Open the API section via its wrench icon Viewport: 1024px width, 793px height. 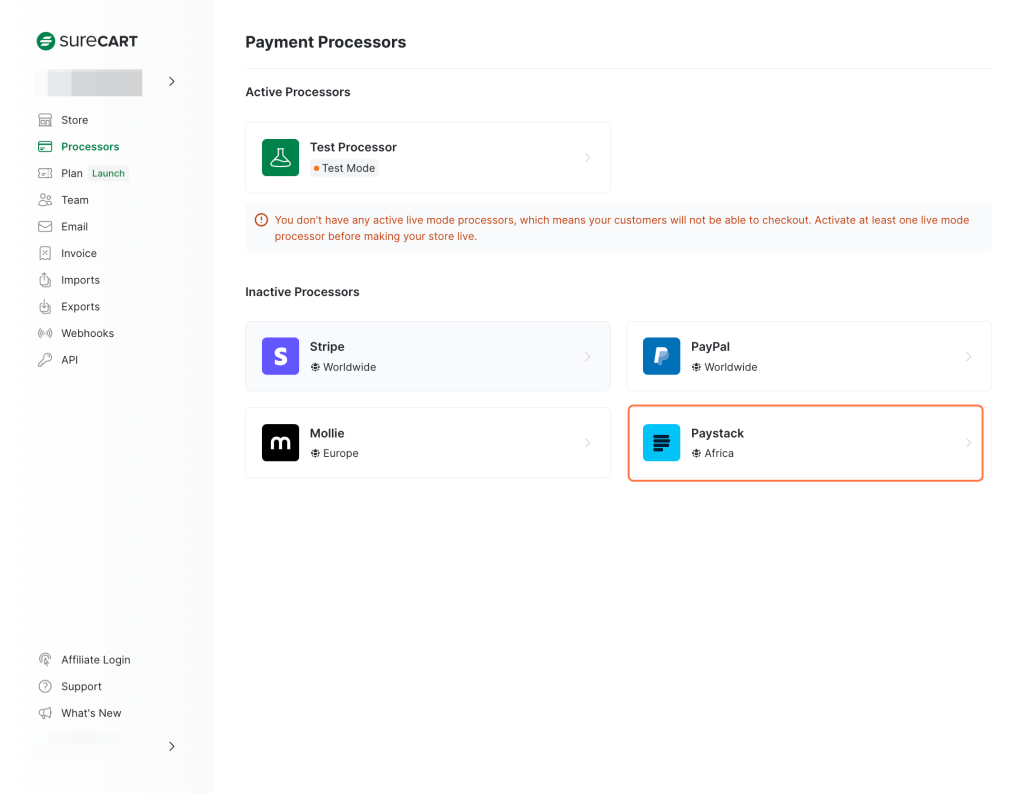pyautogui.click(x=46, y=359)
